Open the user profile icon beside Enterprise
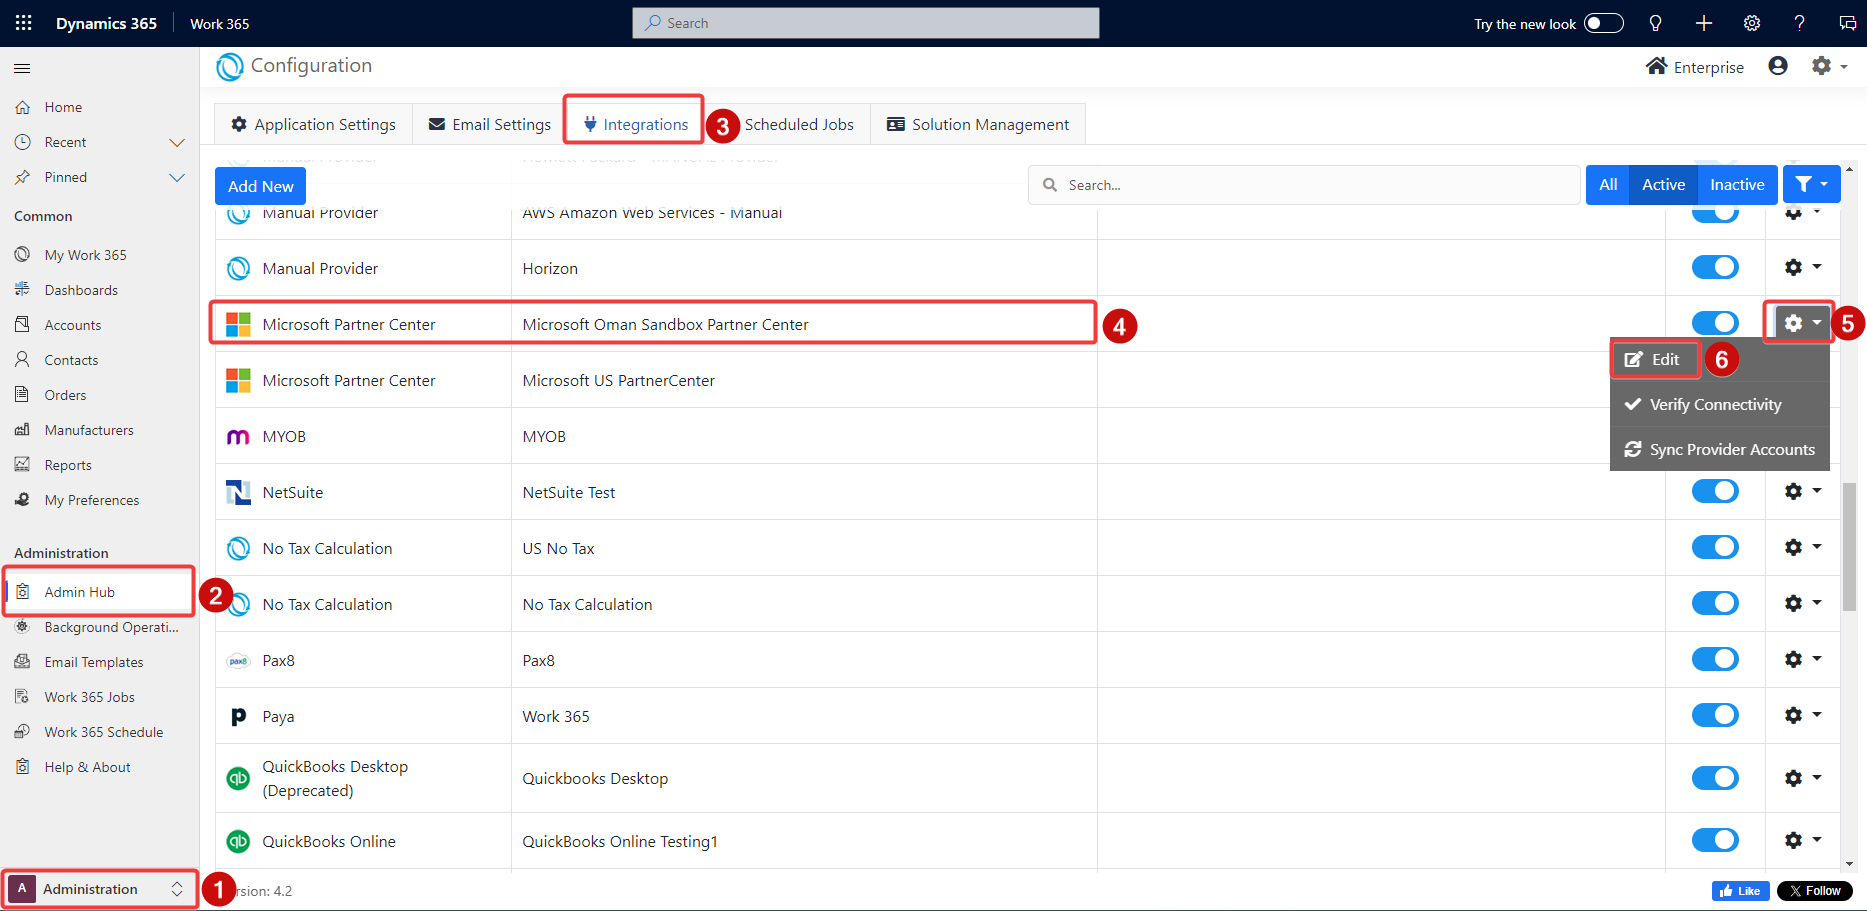1867x911 pixels. tap(1778, 66)
